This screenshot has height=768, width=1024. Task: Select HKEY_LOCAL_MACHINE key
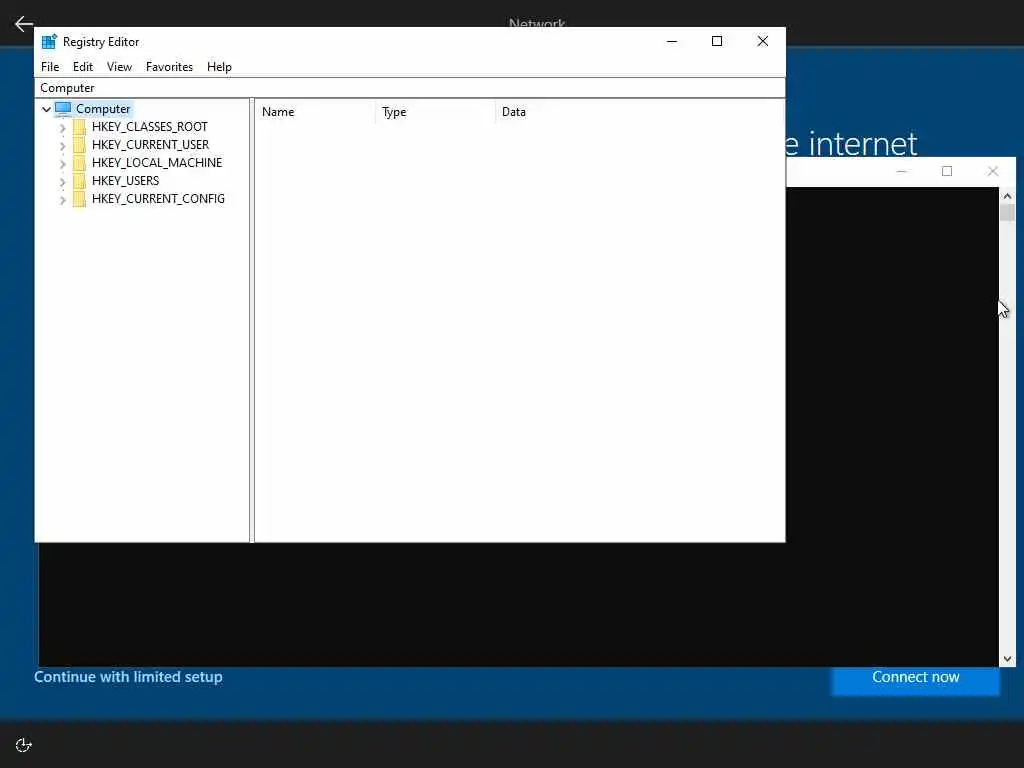(157, 163)
